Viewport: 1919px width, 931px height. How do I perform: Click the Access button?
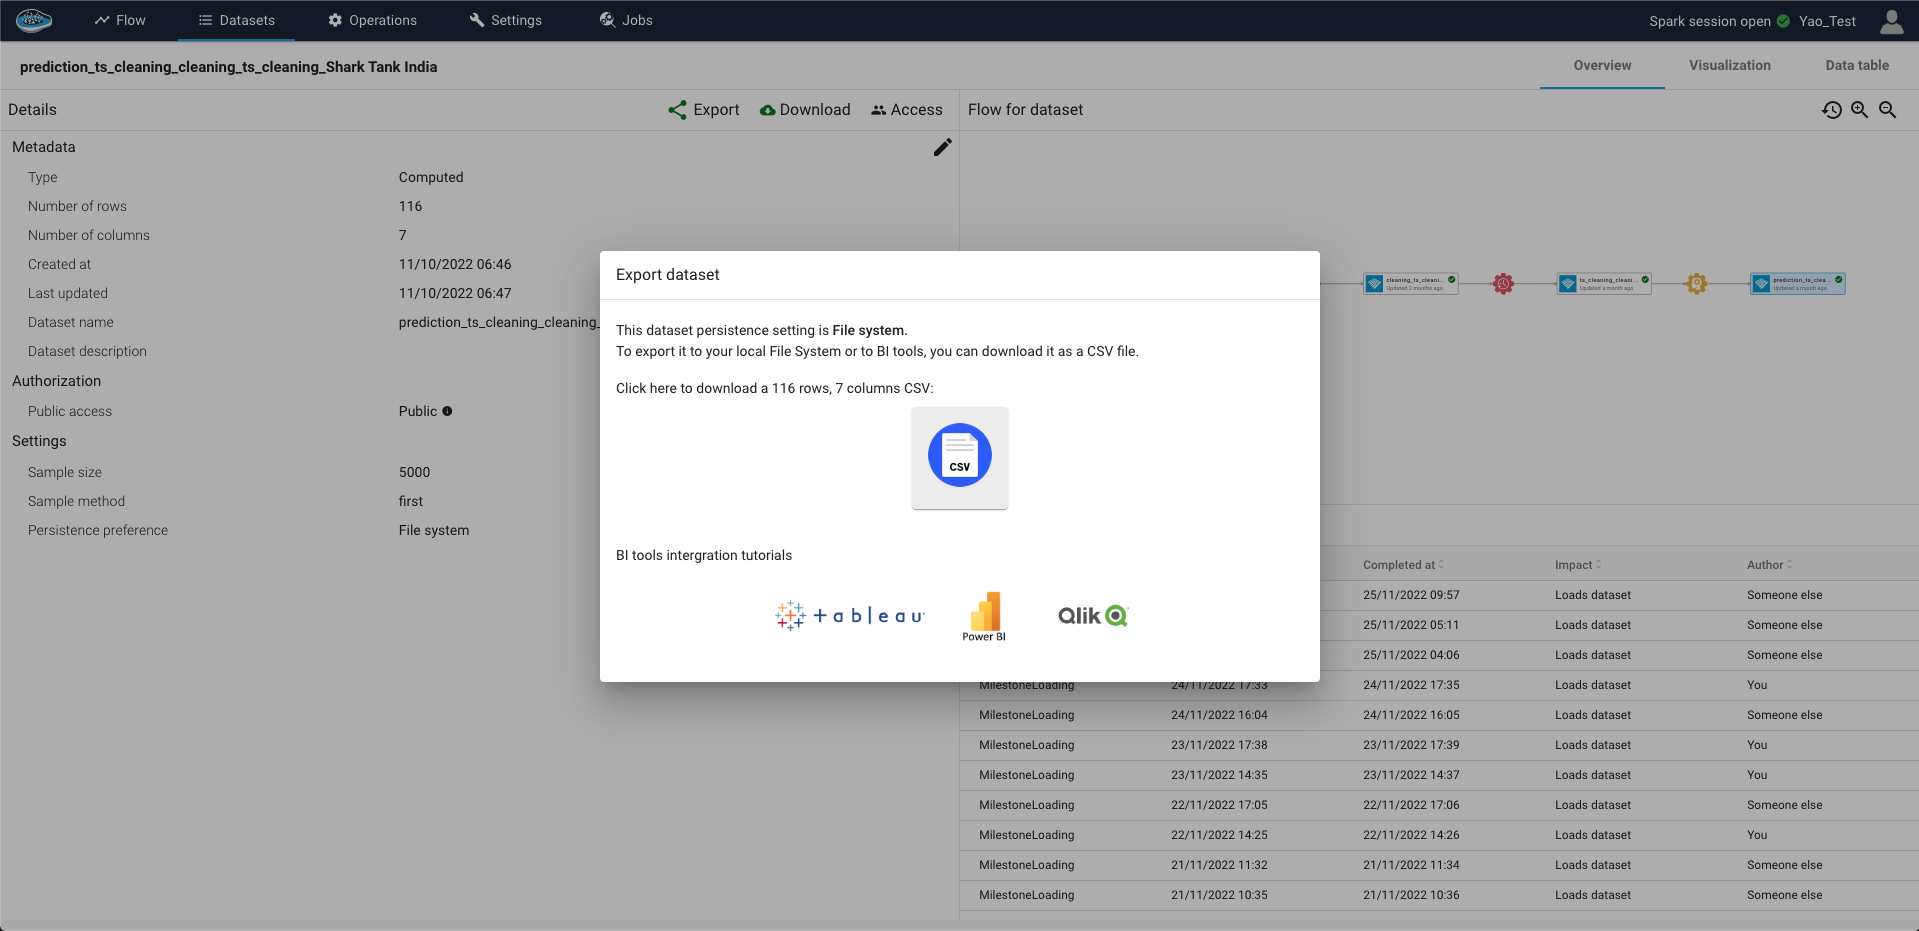pyautogui.click(x=906, y=110)
